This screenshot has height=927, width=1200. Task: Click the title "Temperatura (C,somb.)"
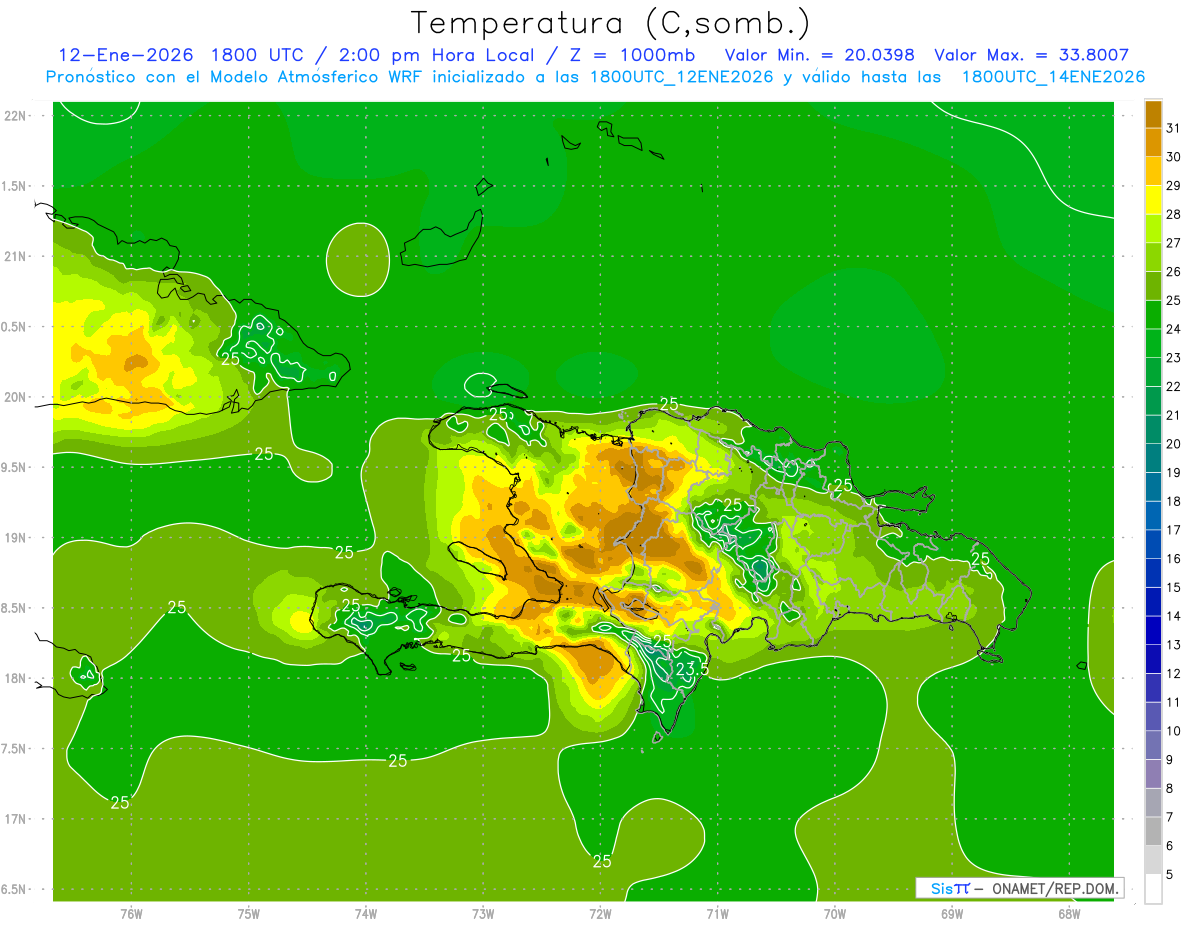pyautogui.click(x=611, y=23)
